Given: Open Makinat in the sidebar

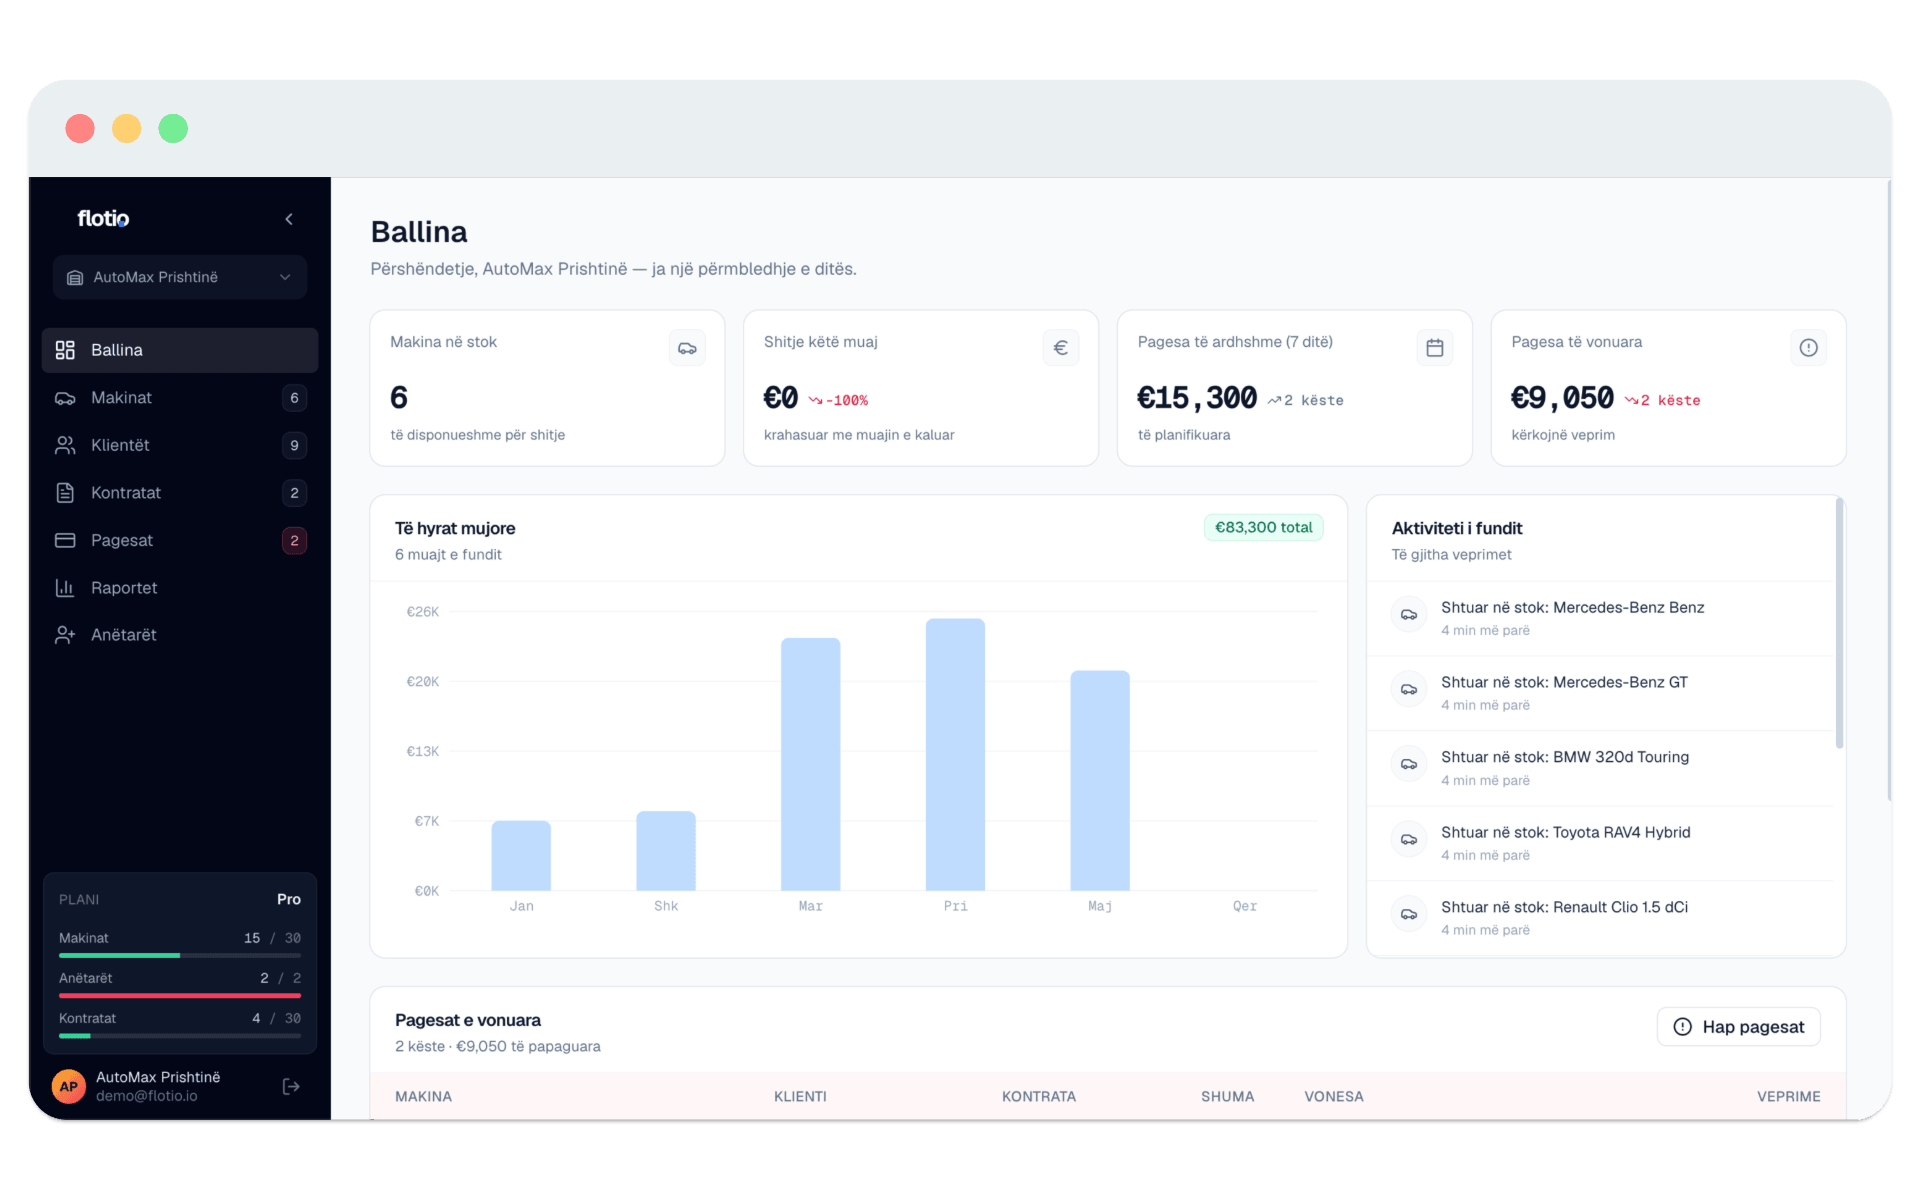Looking at the screenshot, I should pyautogui.click(x=180, y=398).
